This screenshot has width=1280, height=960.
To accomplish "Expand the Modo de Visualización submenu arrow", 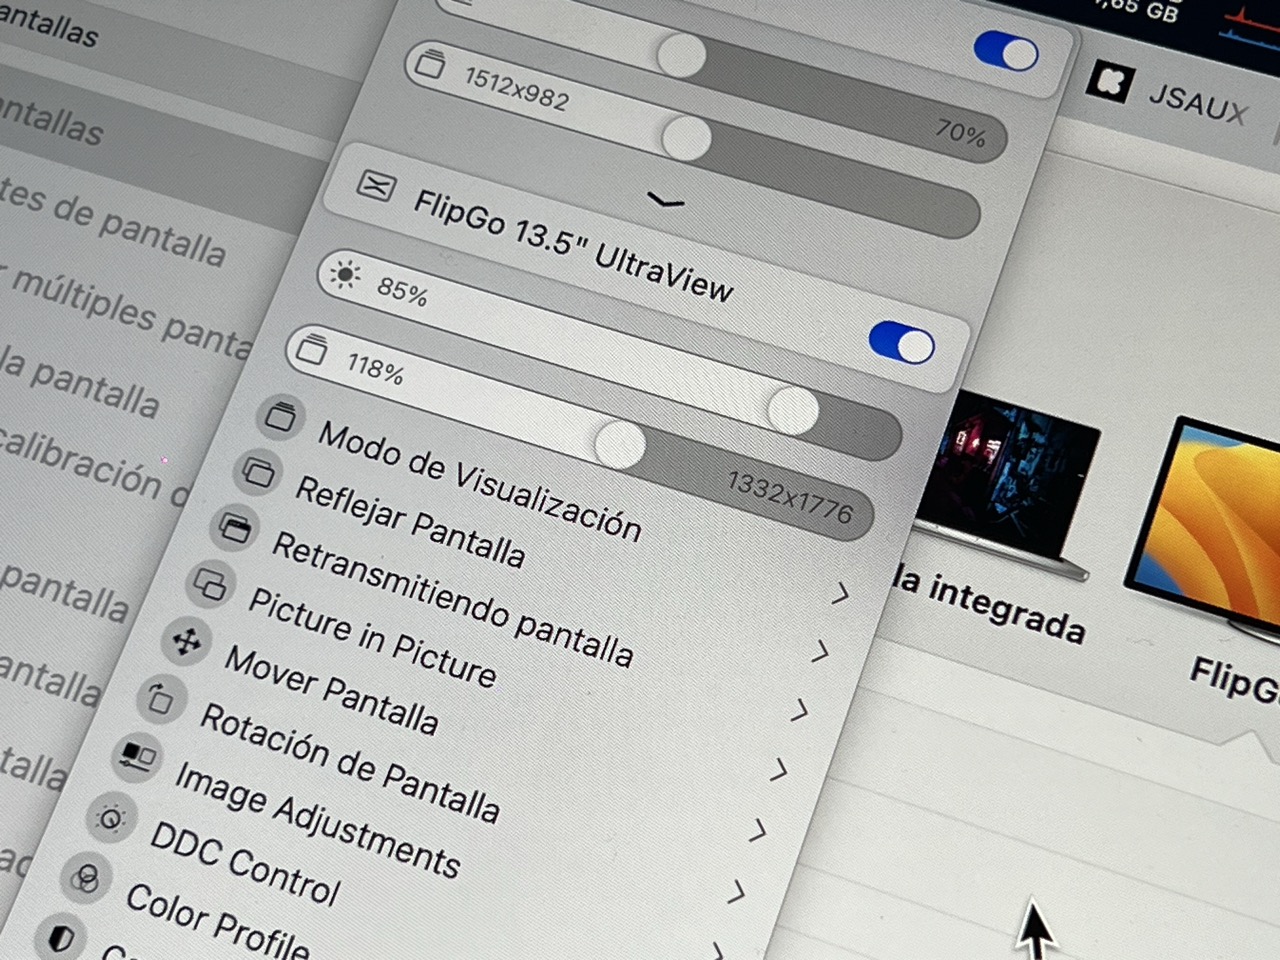I will click(840, 594).
